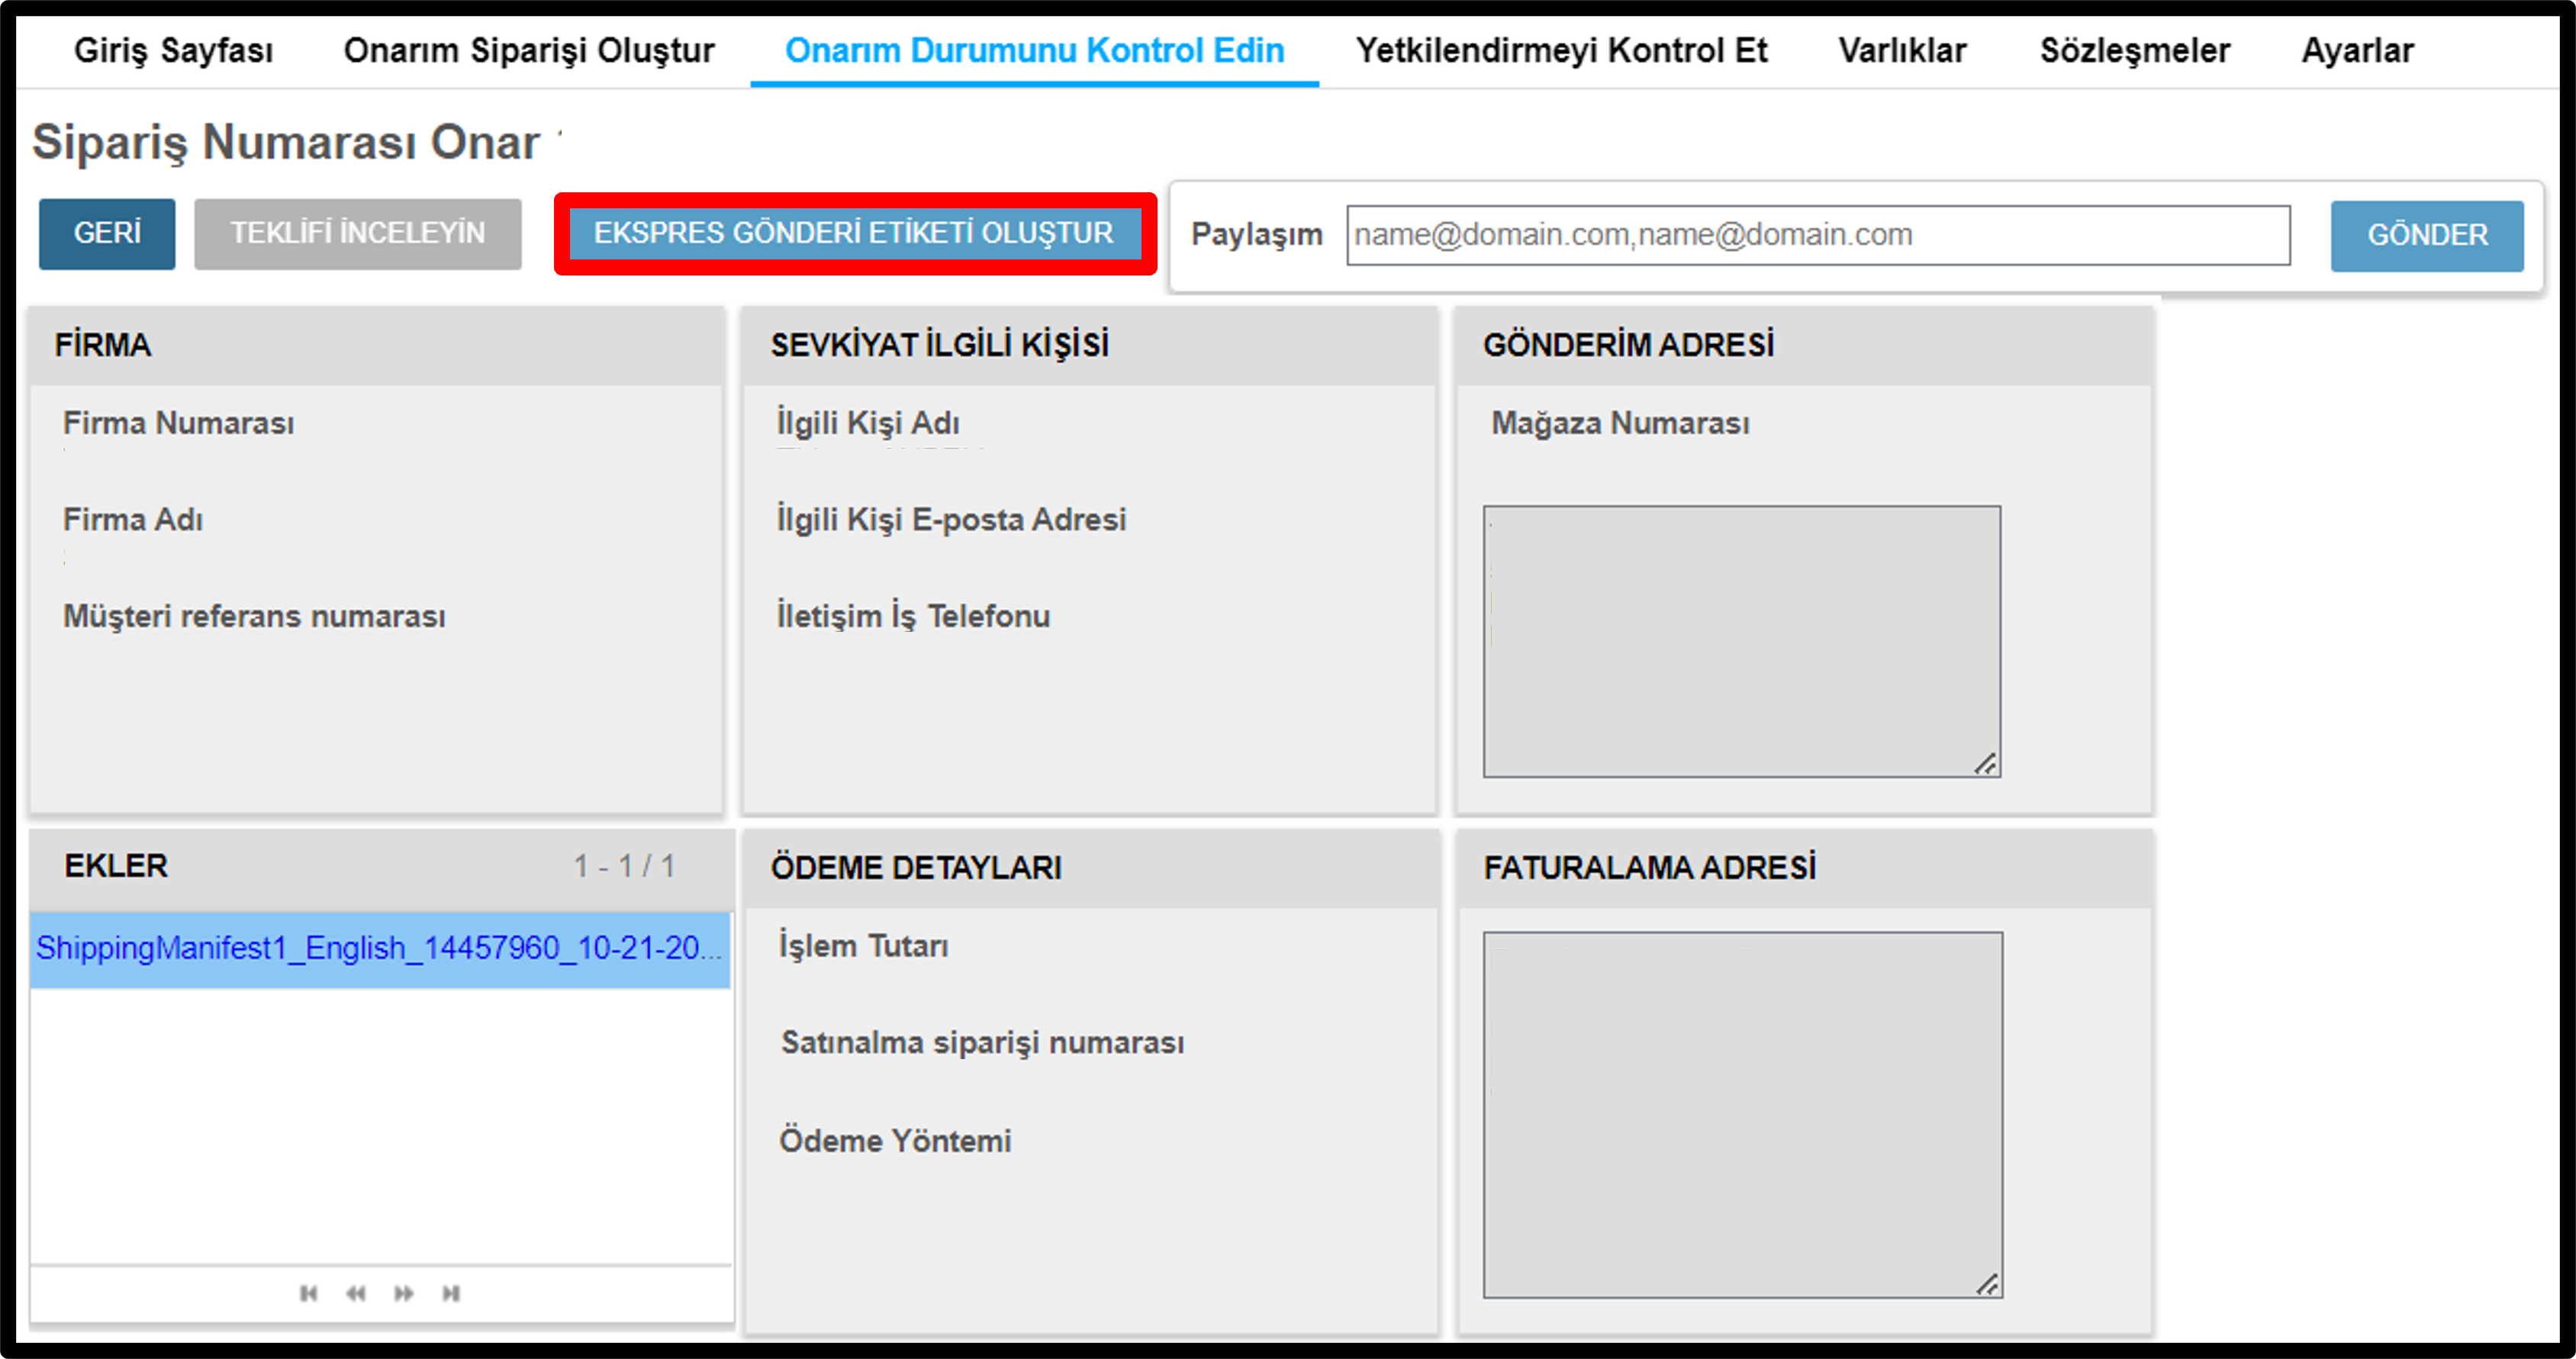The width and height of the screenshot is (2576, 1359).
Task: Click the Ödeme Yöntemi label
Action: coord(896,1141)
